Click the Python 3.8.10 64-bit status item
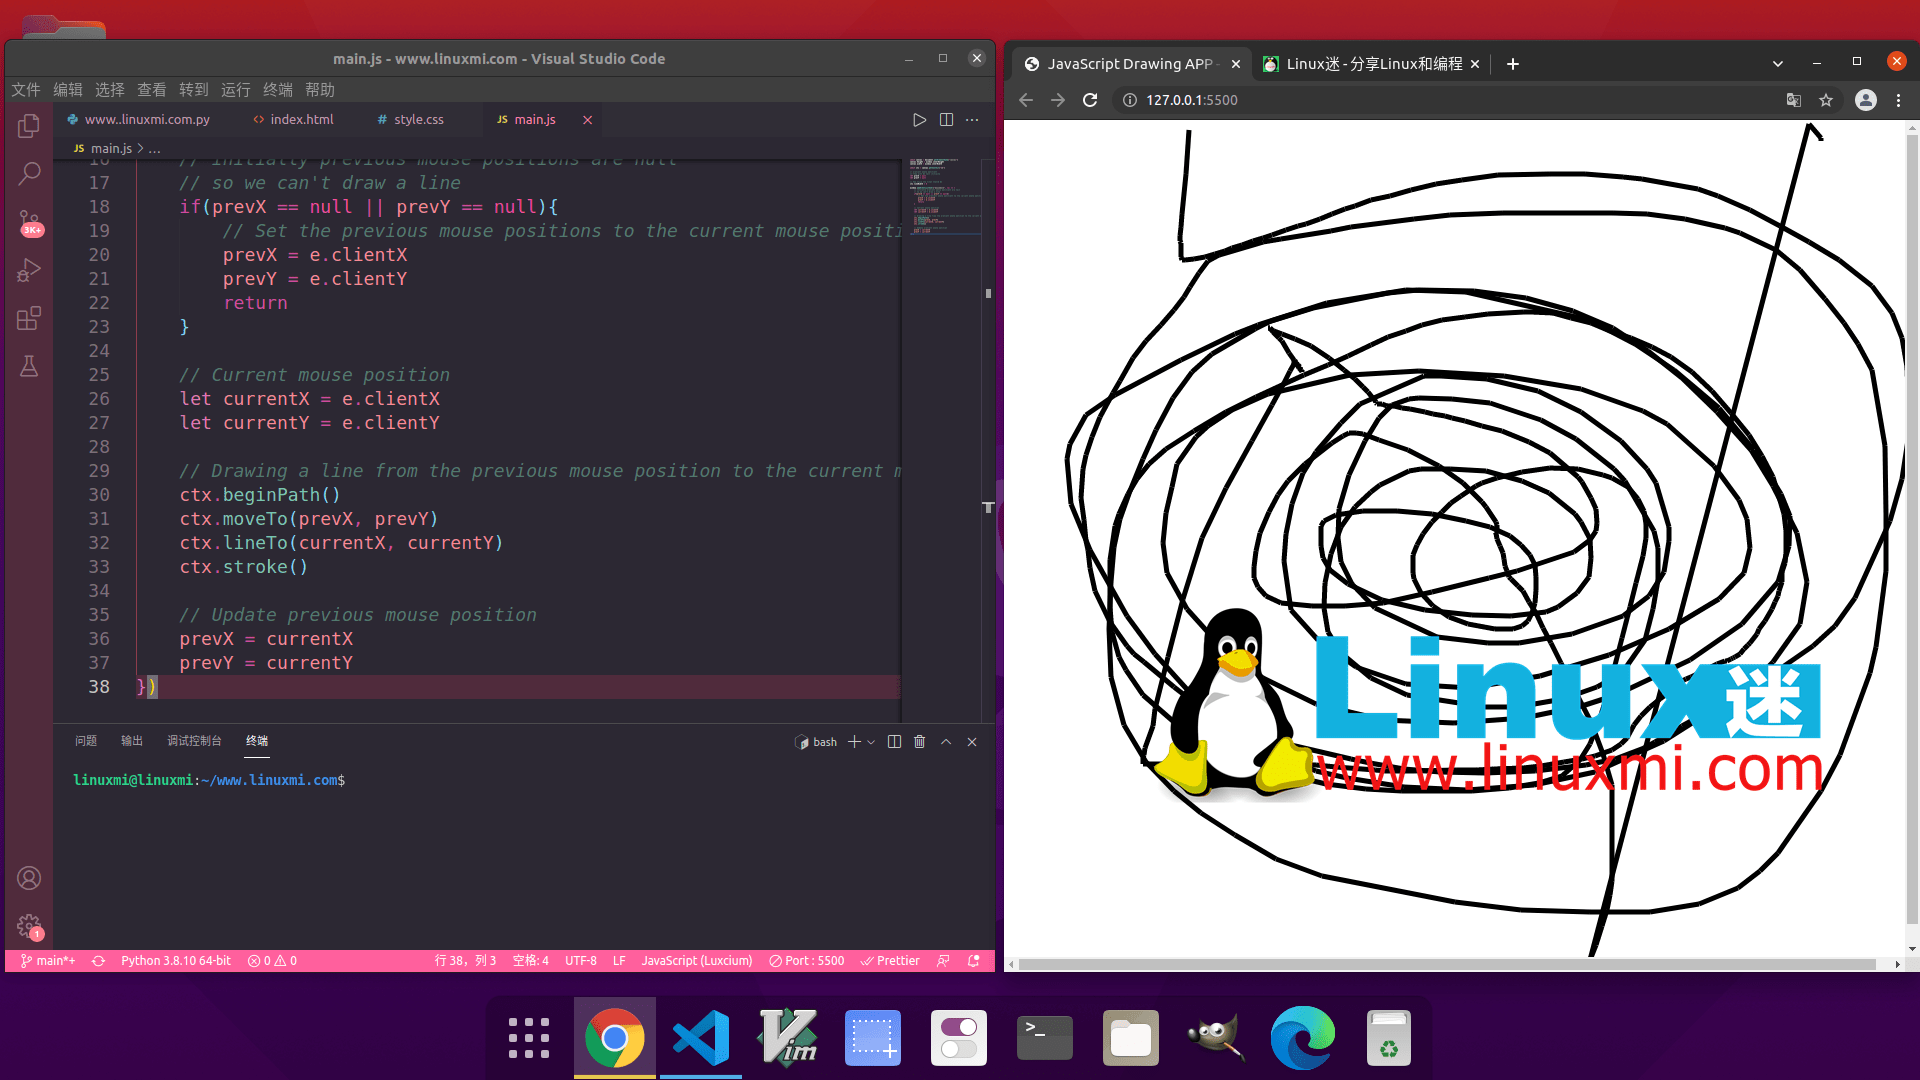 pyautogui.click(x=175, y=960)
